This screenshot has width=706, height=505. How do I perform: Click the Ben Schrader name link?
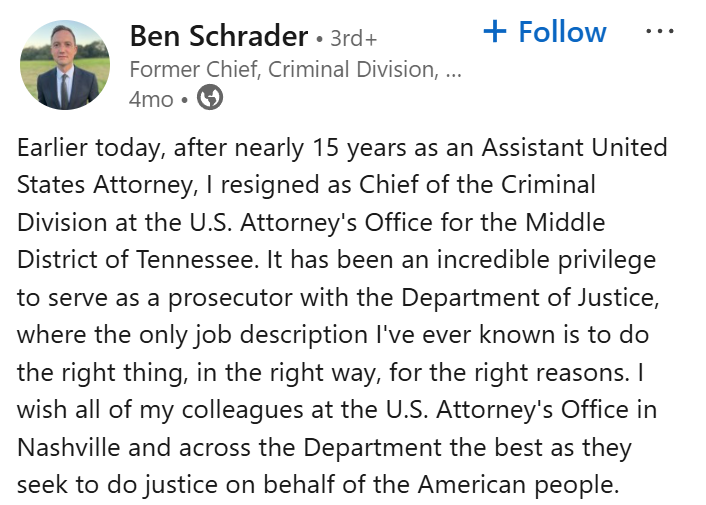pos(218,37)
